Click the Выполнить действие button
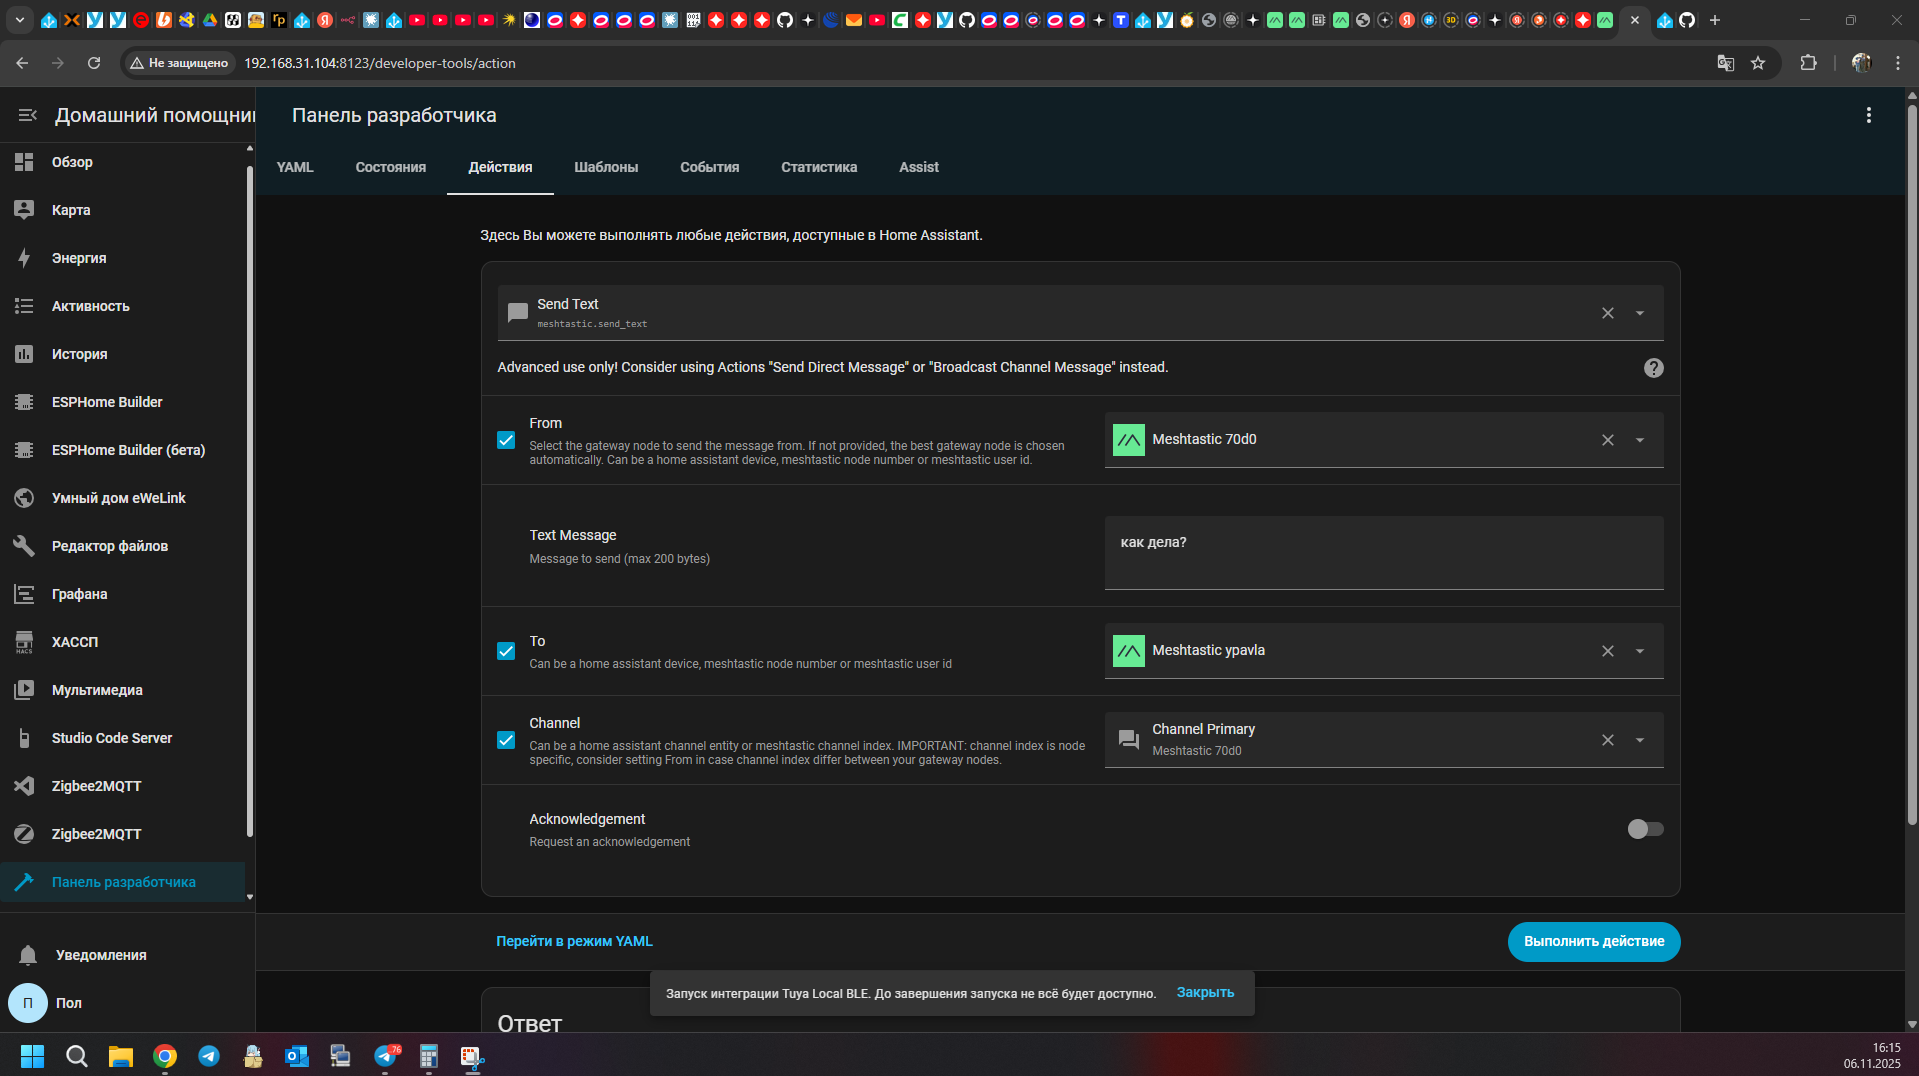 point(1593,941)
